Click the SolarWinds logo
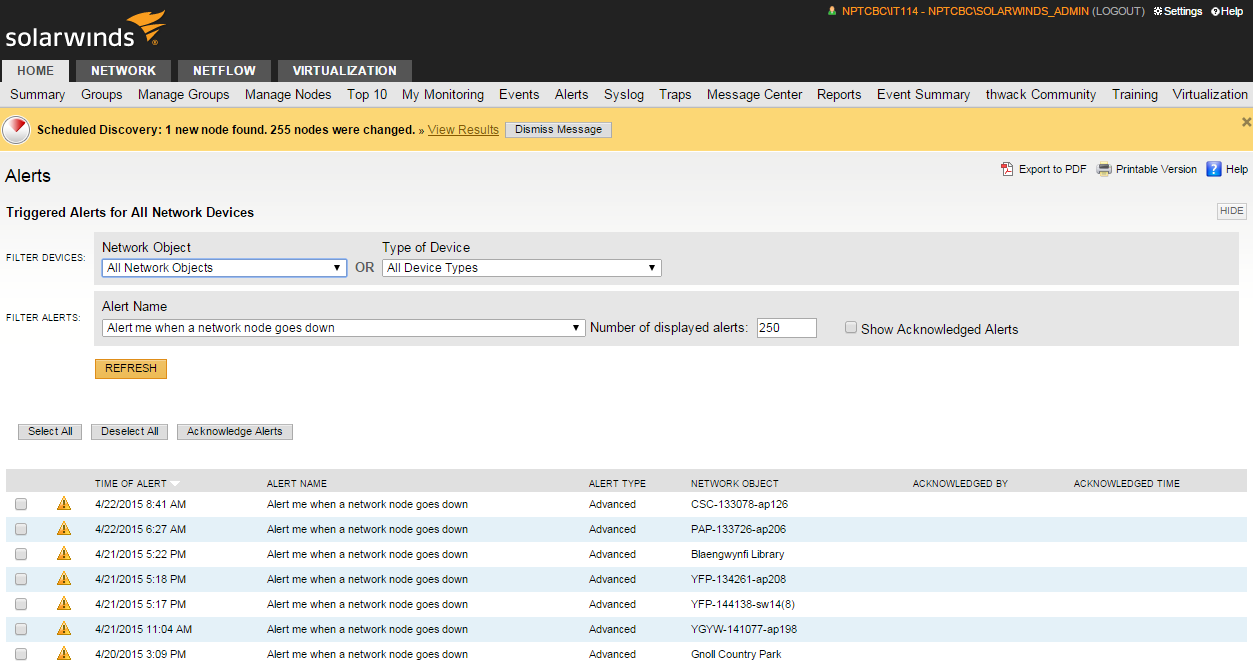The image size is (1253, 661). tap(85, 30)
